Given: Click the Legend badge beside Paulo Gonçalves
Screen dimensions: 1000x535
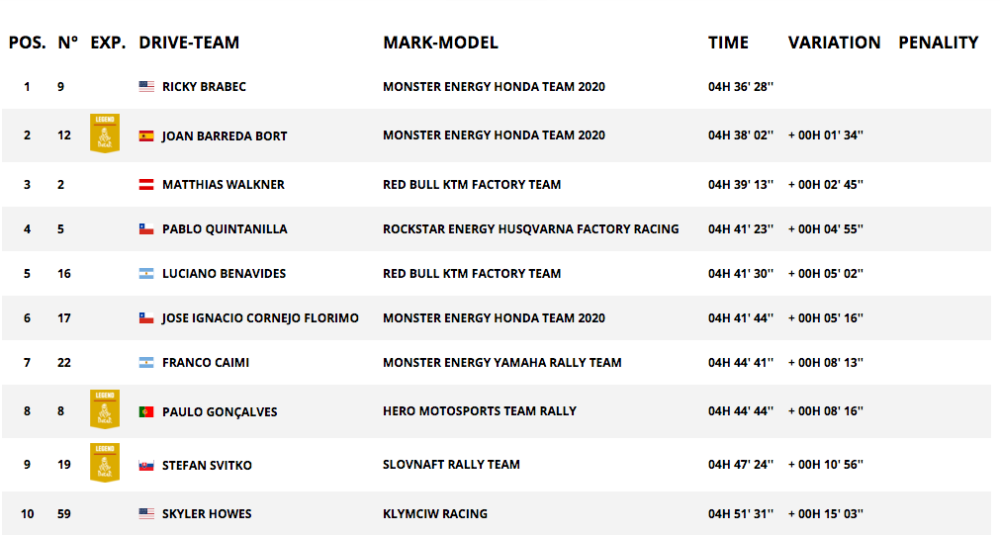Looking at the screenshot, I should coord(105,410).
